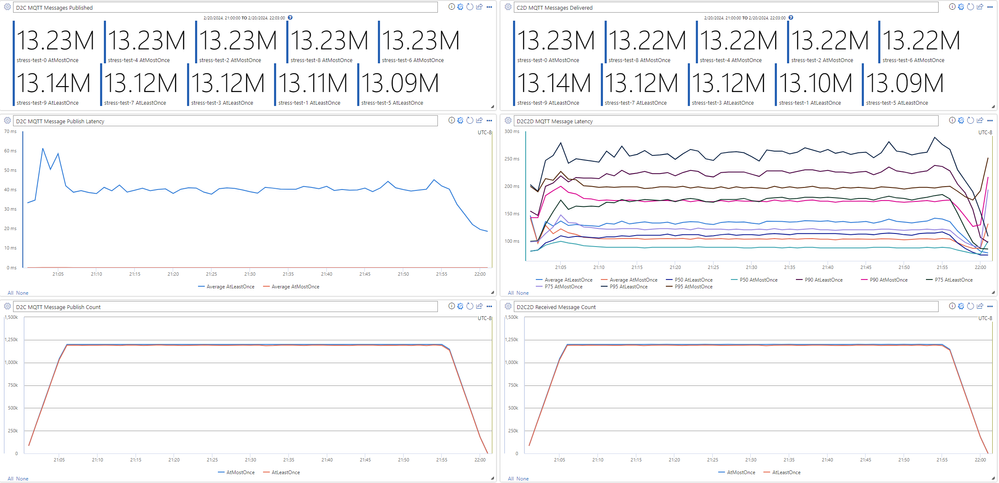Open more options menu on D2C Publish Latency tile
Viewport: 999px width, 483px height.
click(489, 120)
